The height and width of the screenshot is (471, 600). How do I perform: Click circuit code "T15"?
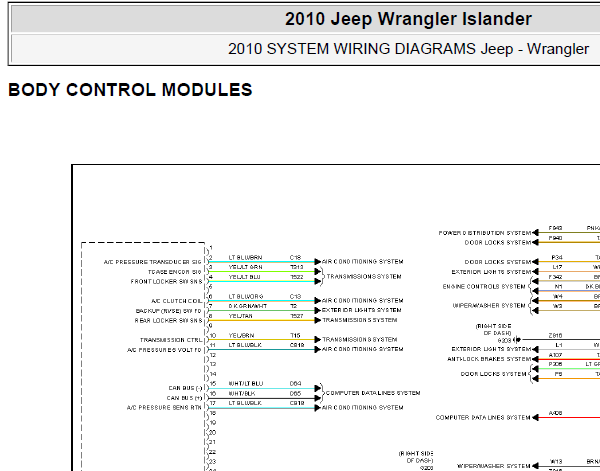point(295,336)
